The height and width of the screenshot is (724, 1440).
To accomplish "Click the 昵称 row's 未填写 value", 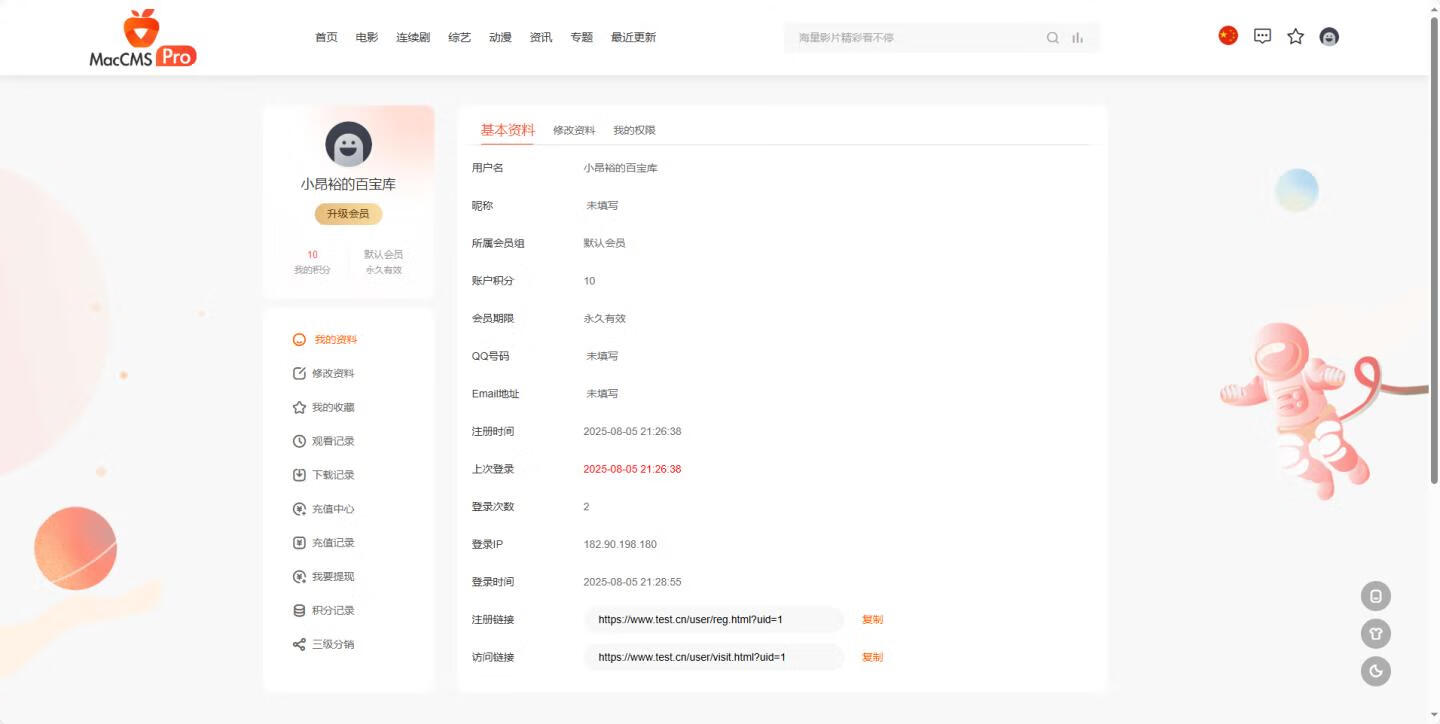I will pyautogui.click(x=602, y=206).
